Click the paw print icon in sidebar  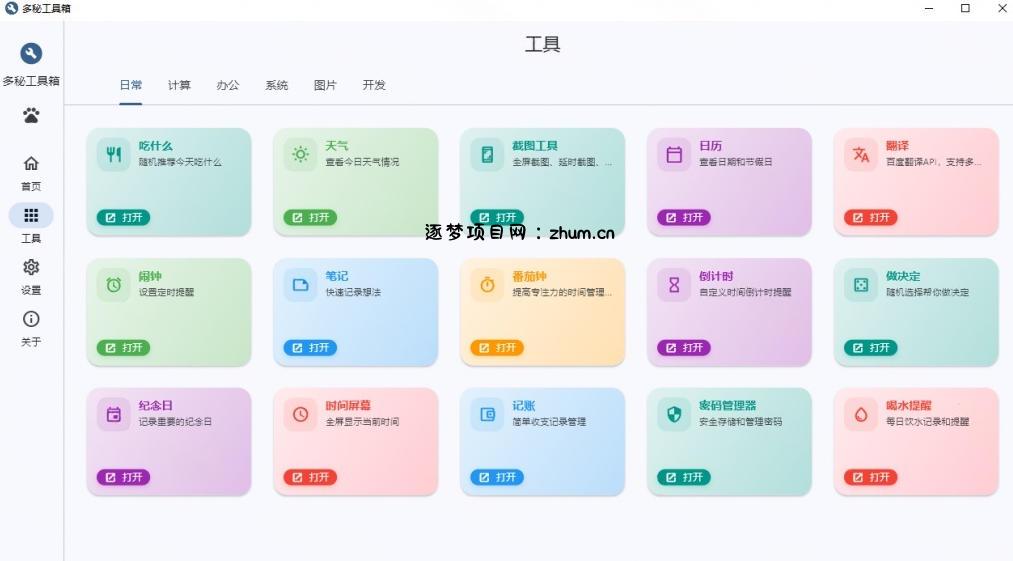31,116
